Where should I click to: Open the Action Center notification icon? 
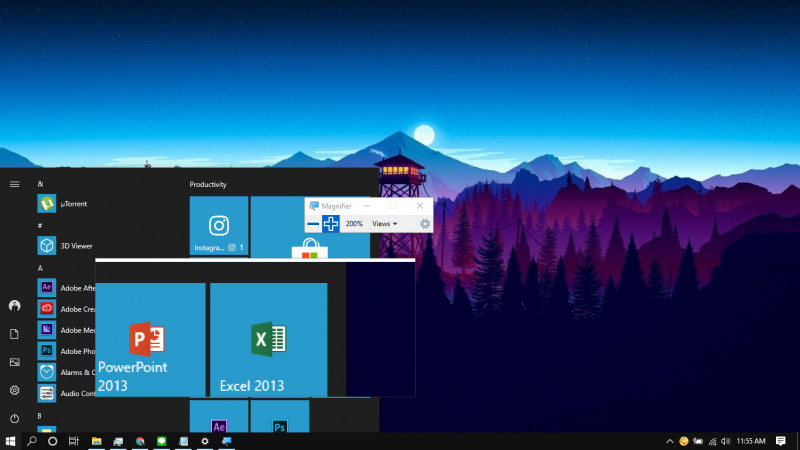click(781, 441)
